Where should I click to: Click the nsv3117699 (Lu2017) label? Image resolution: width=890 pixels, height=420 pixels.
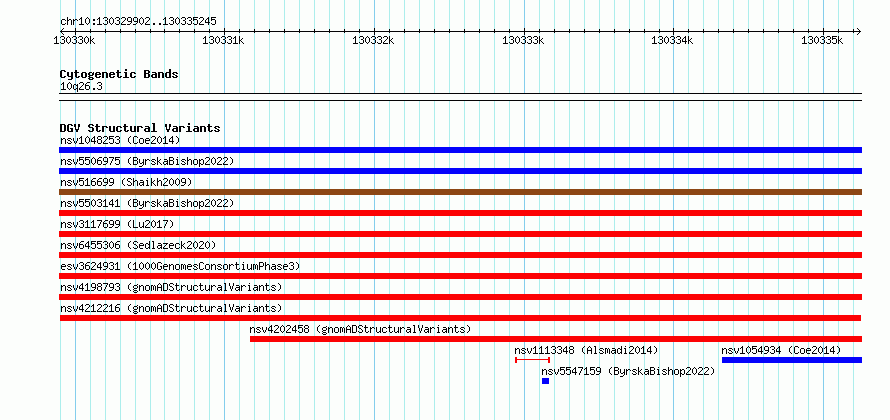117,224
